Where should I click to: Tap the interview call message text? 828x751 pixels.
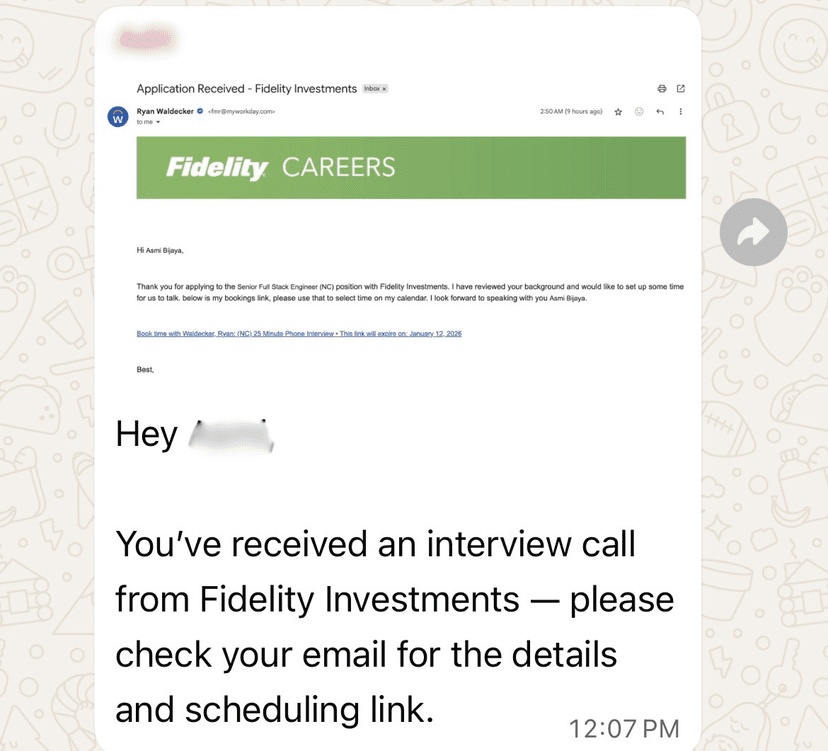[394, 626]
